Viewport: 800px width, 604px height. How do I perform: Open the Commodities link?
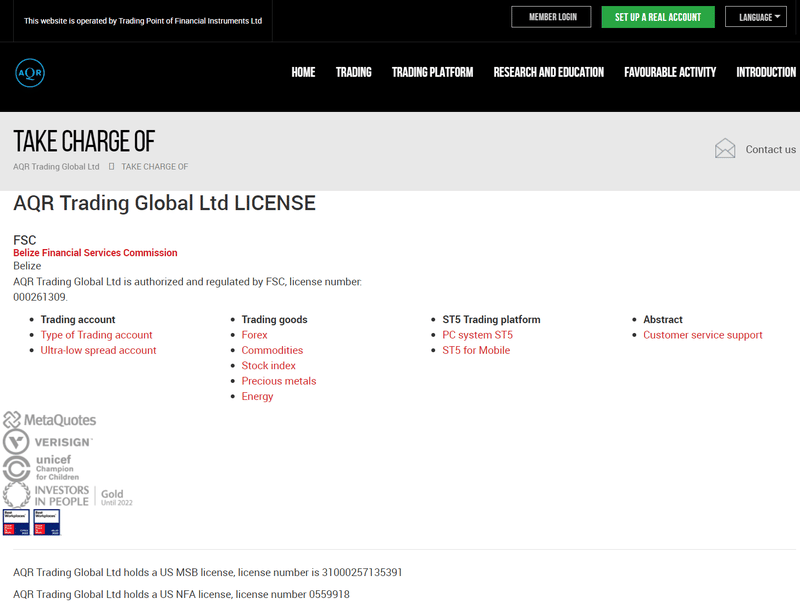pos(272,350)
